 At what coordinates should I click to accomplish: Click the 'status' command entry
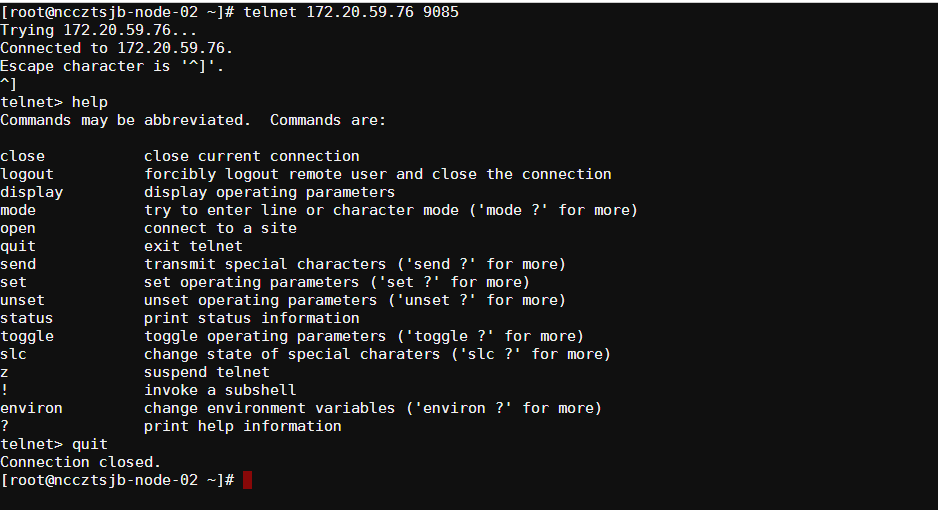(27, 318)
